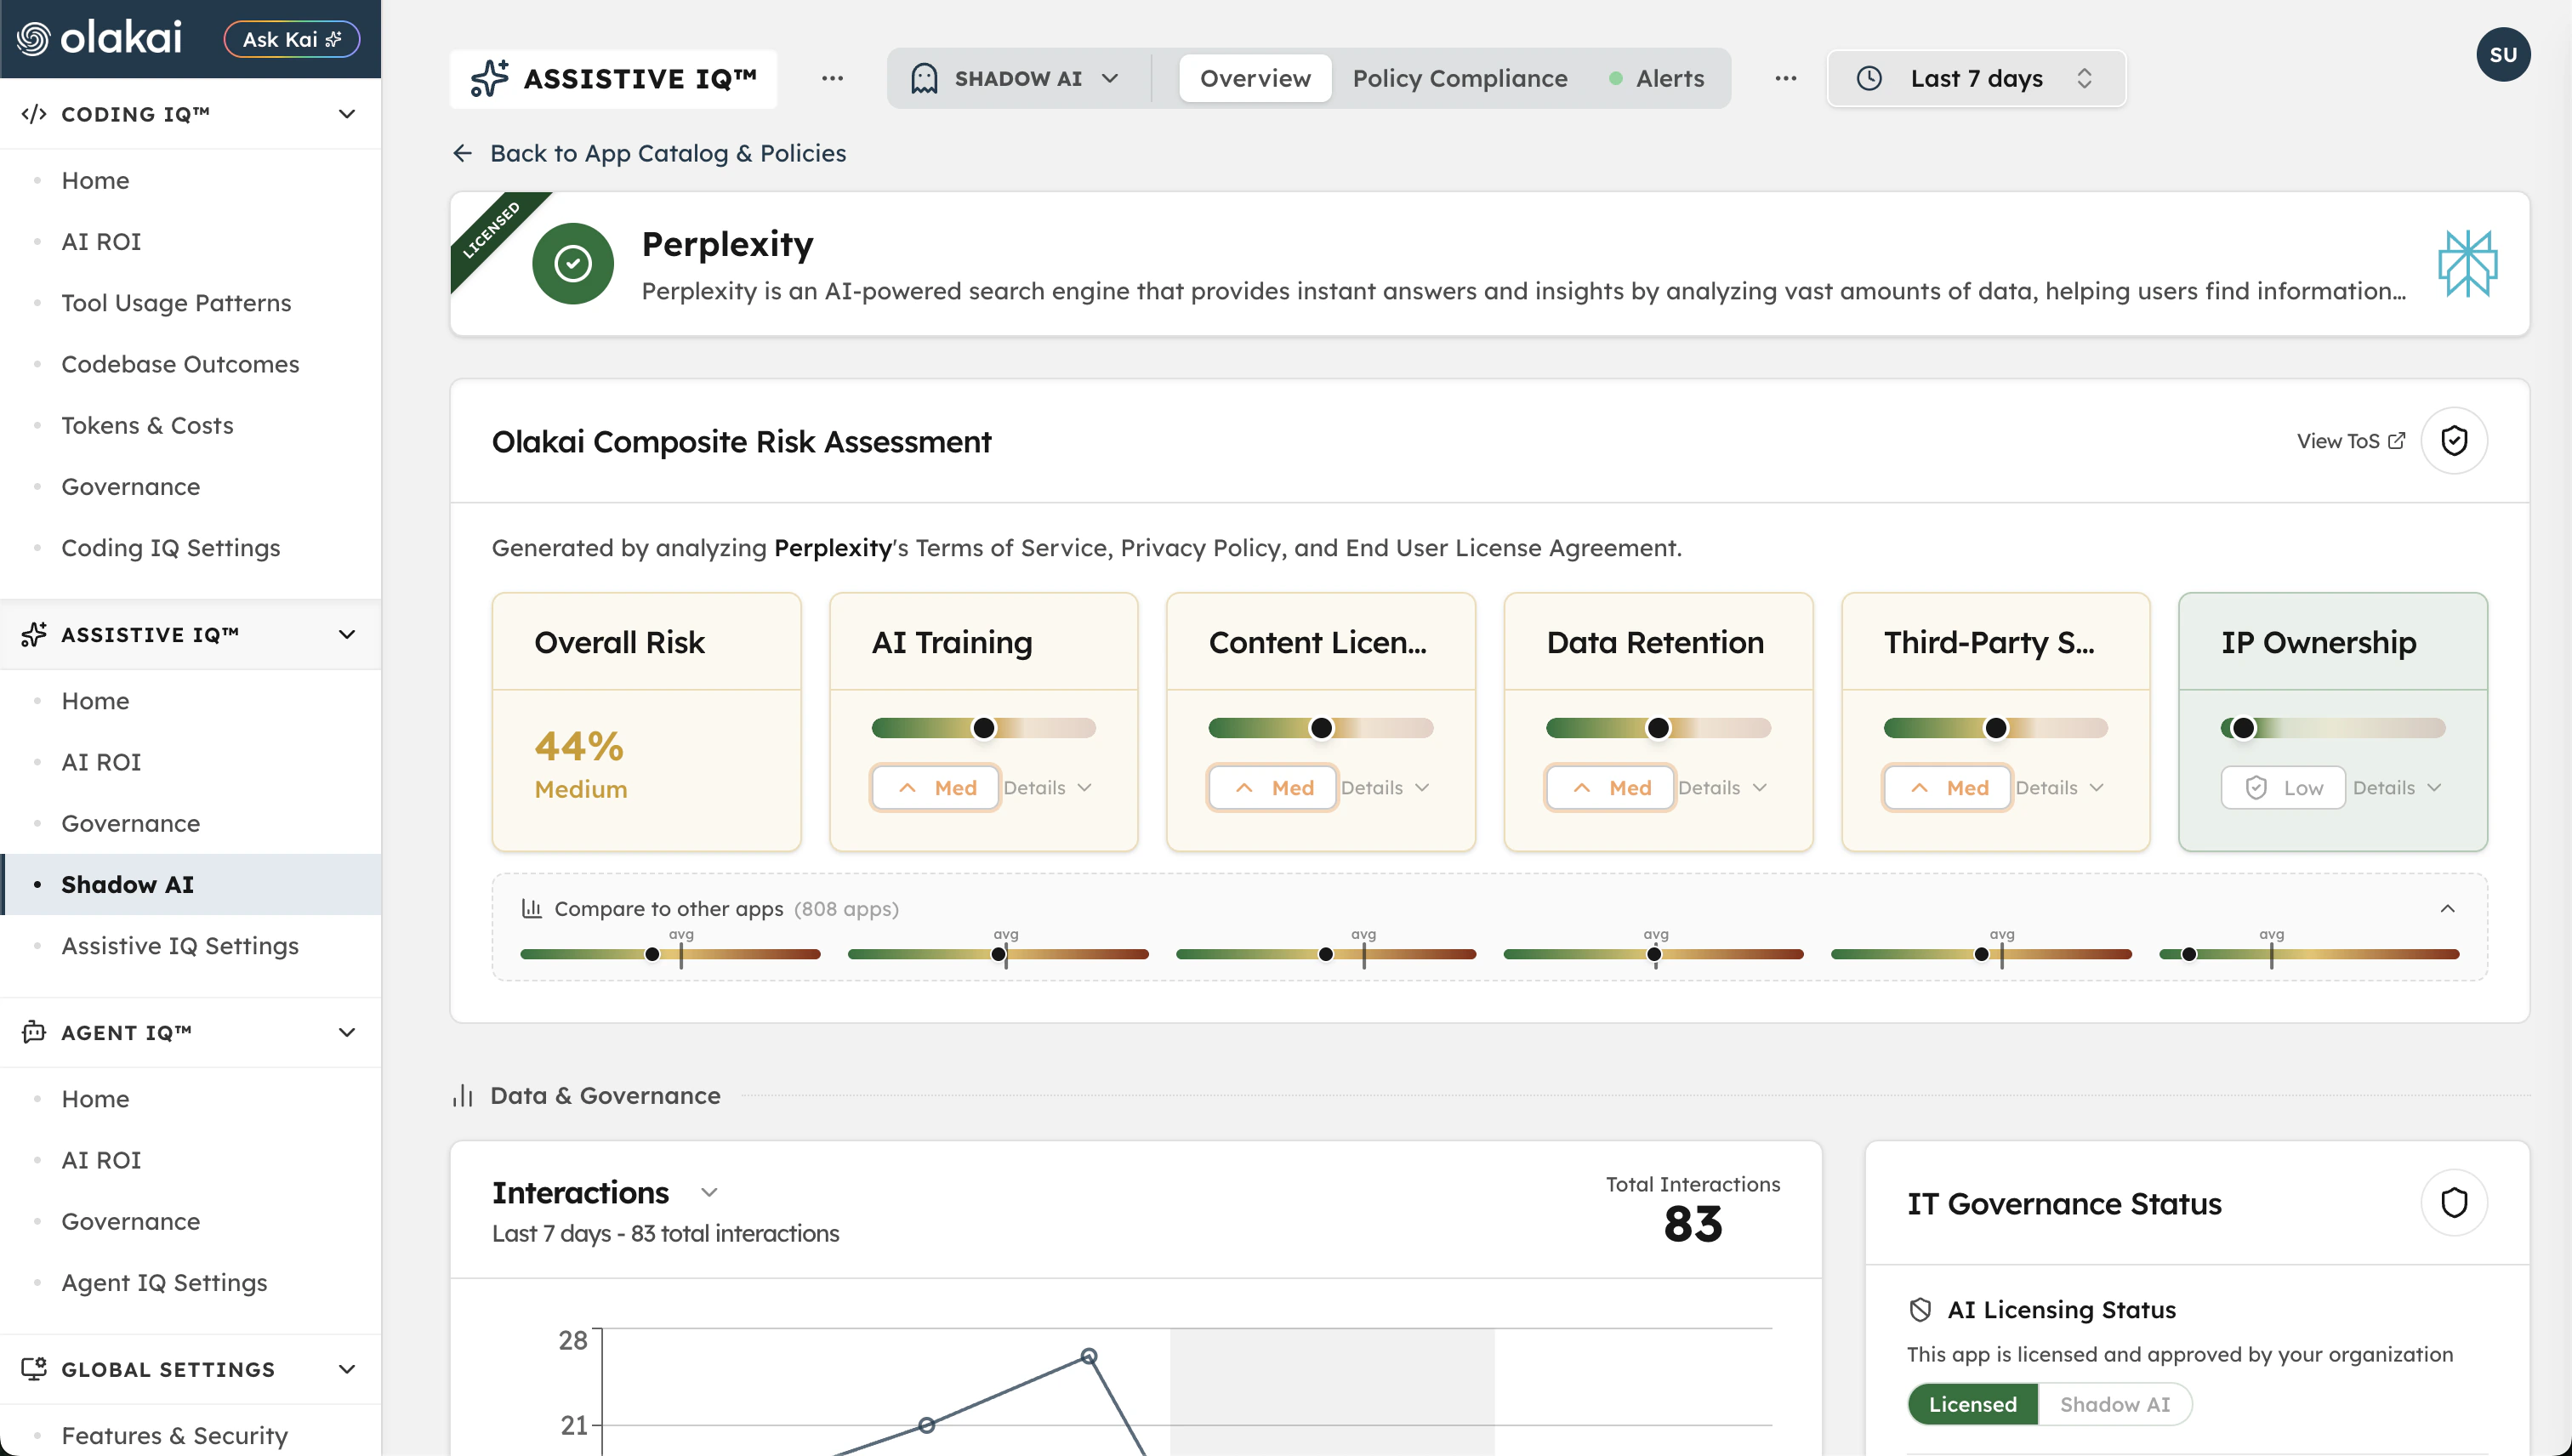The image size is (2572, 1456).
Task: Expand Third-Party Sharing Details
Action: (2060, 787)
